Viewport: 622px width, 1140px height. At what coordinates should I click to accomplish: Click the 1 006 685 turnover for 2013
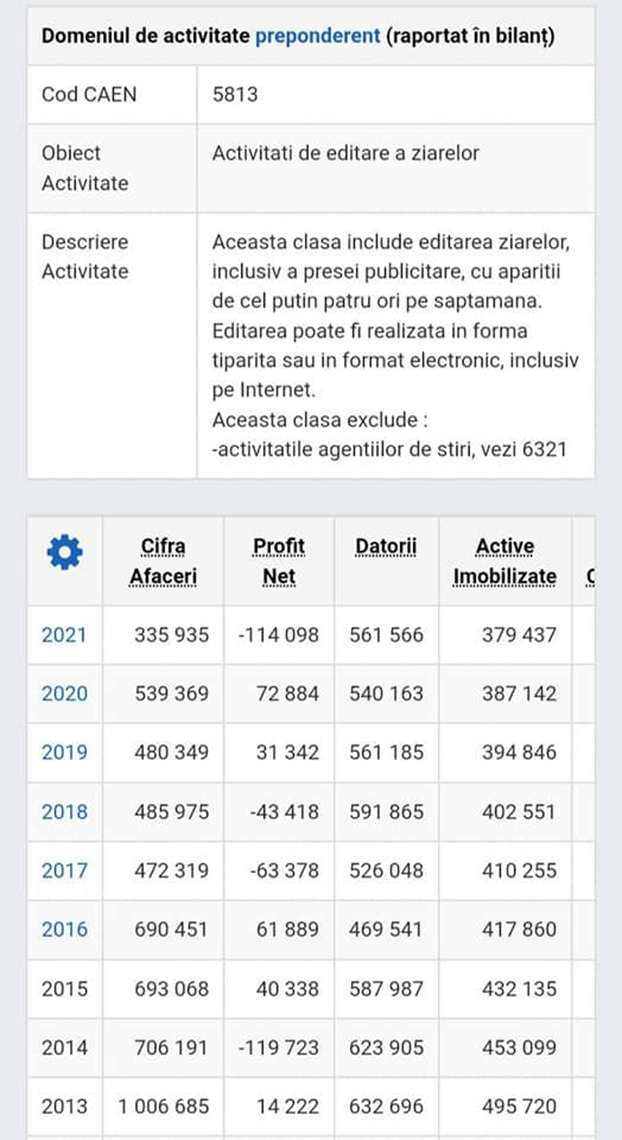pos(163,1107)
